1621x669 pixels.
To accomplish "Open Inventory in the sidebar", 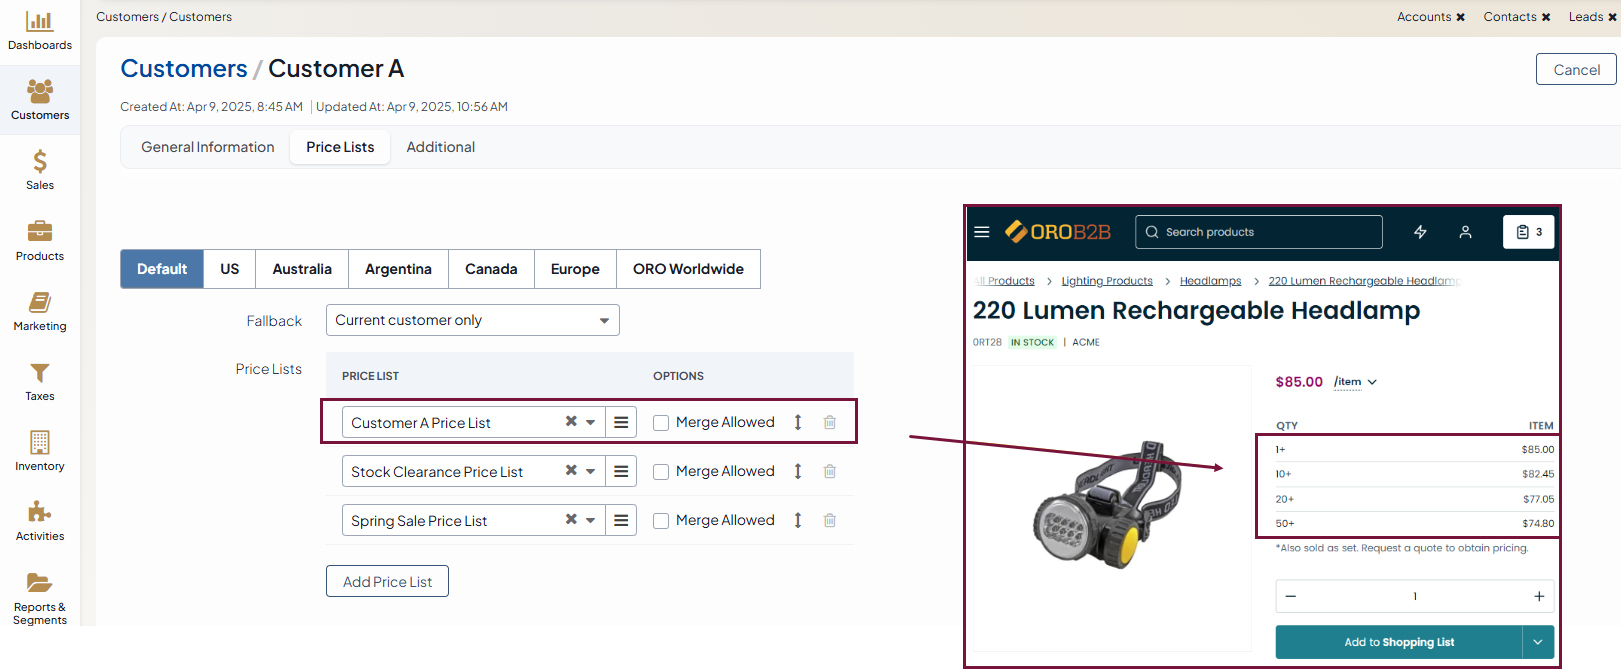I will coord(40,450).
